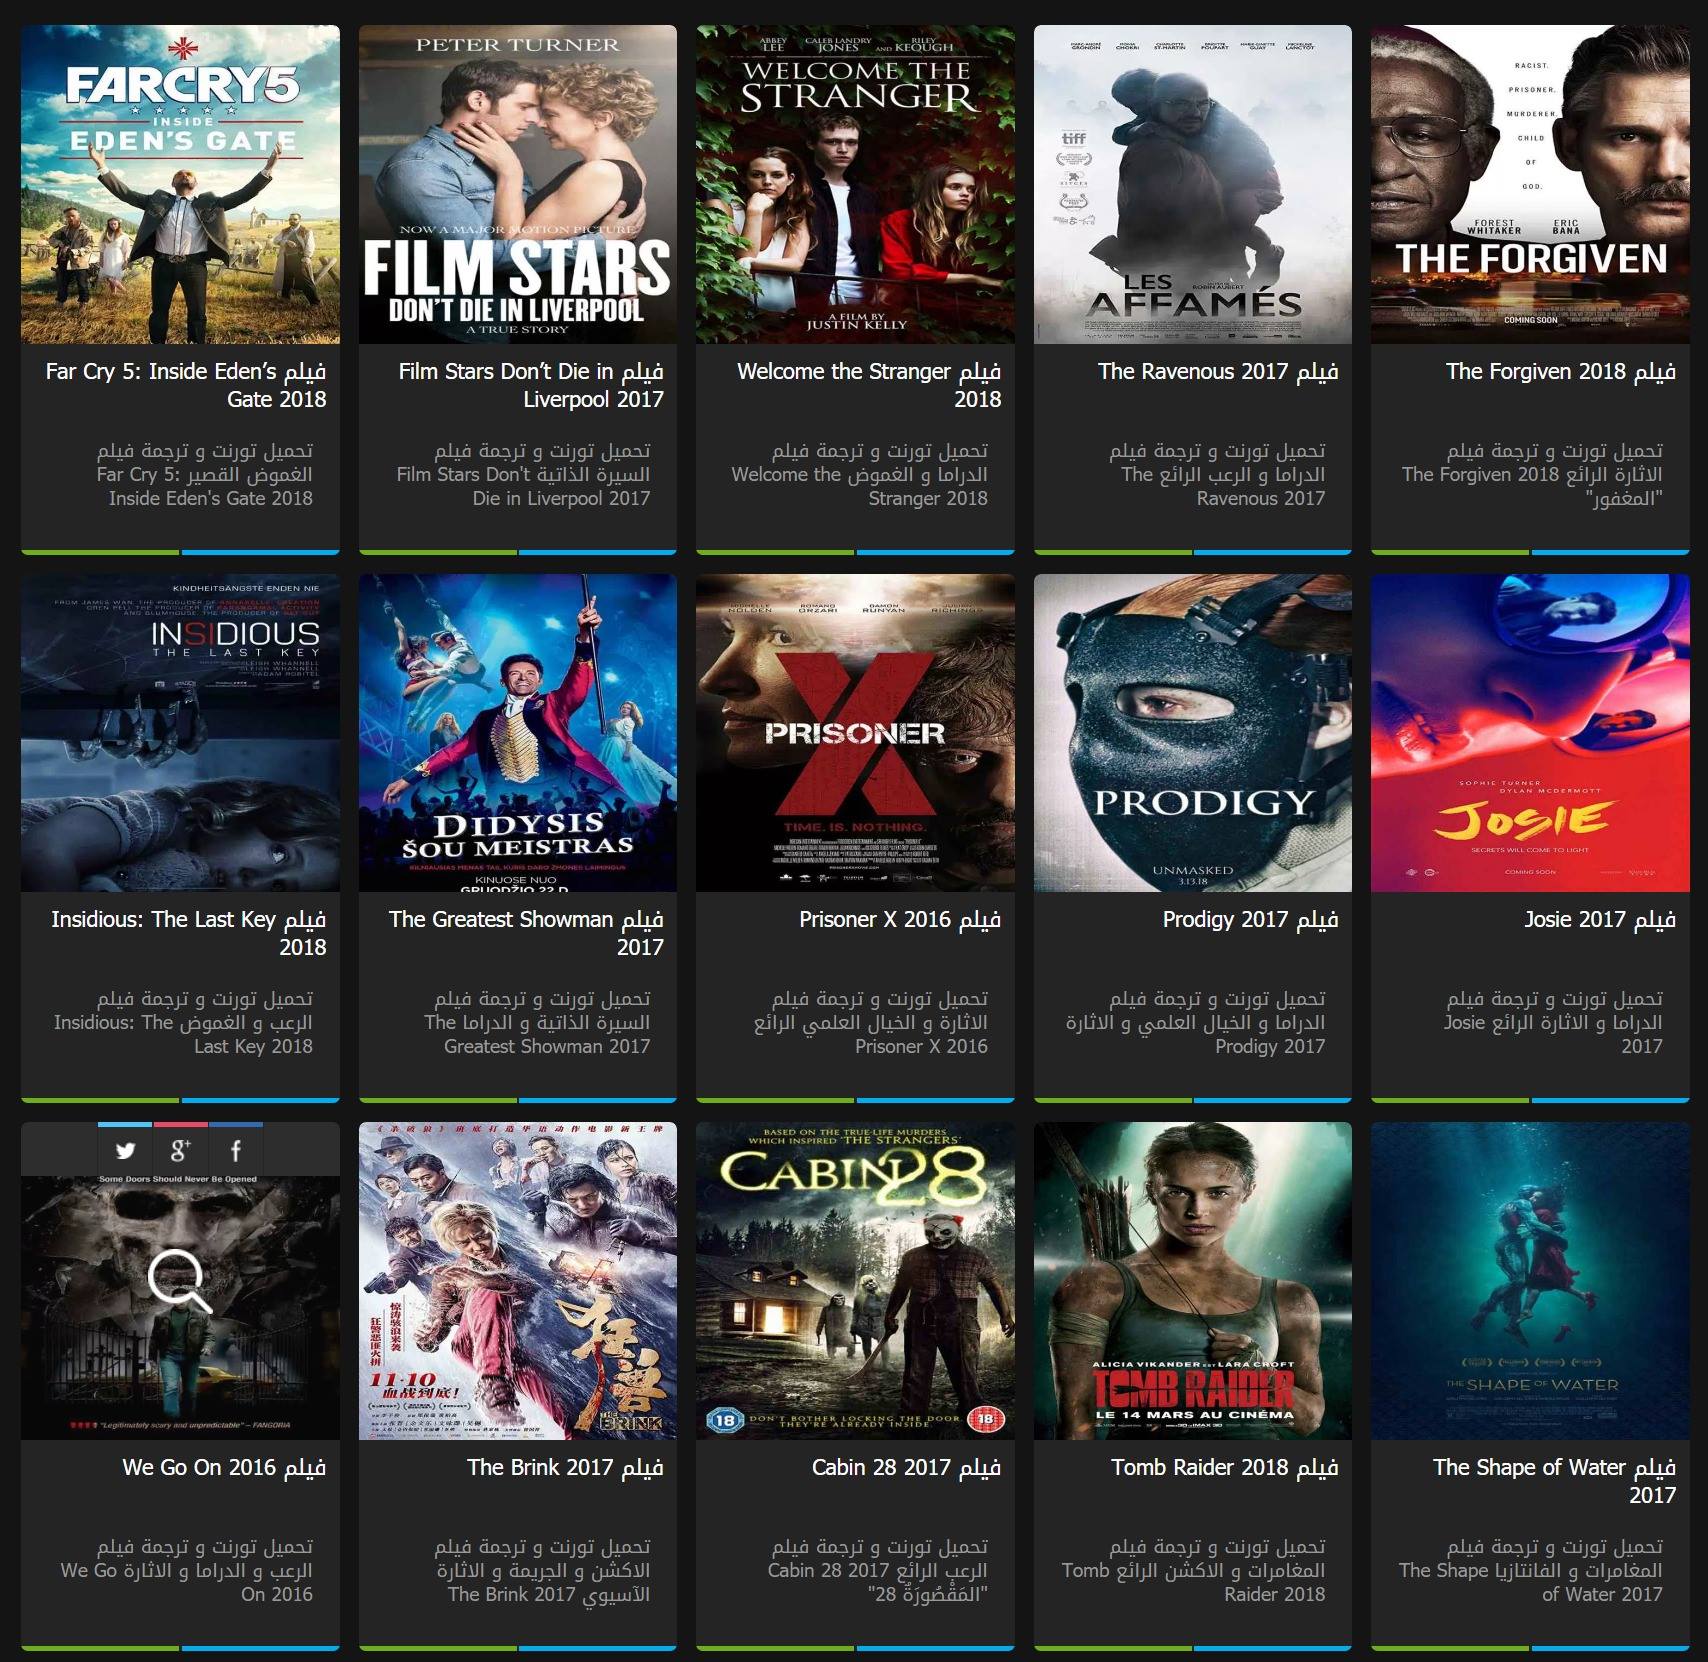Viewport: 1708px width, 1662px height.
Task: Click the description text under We Go On 2016
Action: point(186,1571)
